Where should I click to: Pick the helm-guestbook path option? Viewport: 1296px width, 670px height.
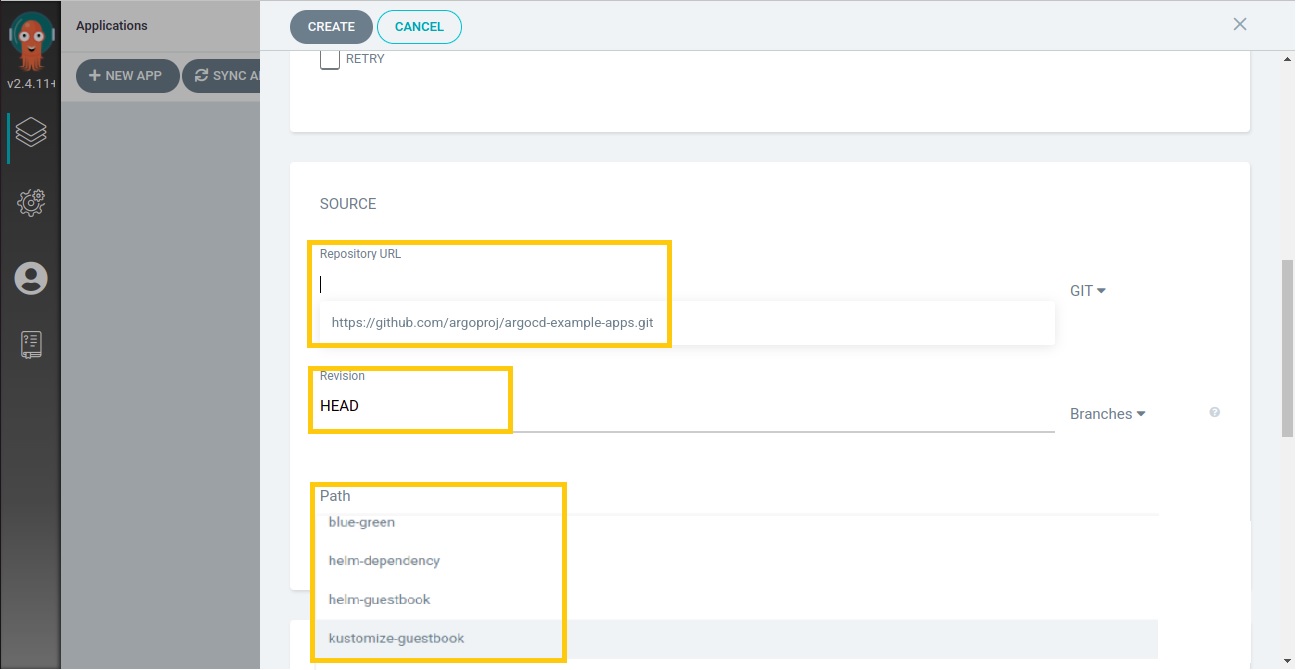[379, 600]
